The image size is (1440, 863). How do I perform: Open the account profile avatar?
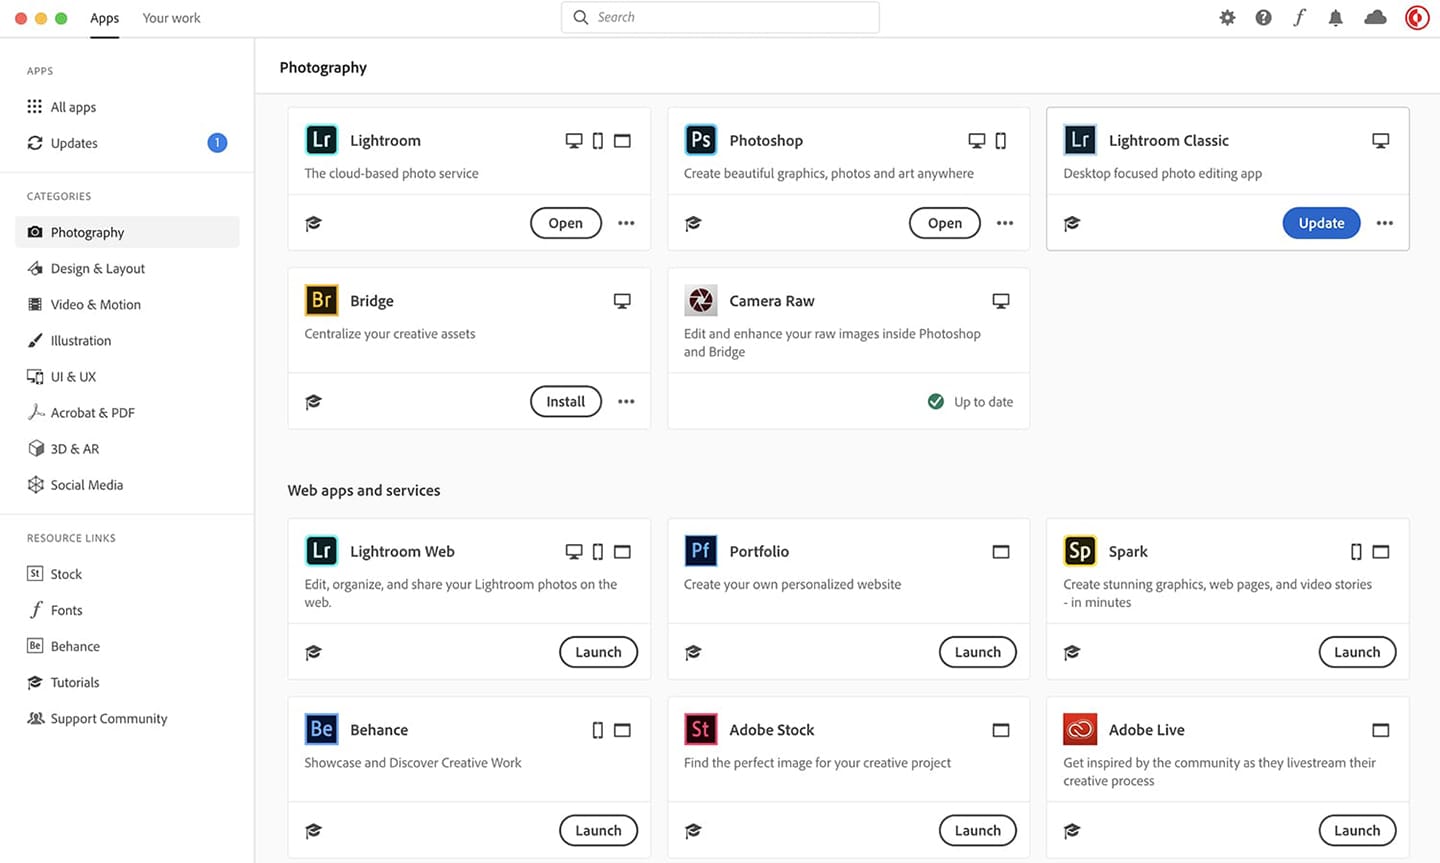pos(1417,18)
